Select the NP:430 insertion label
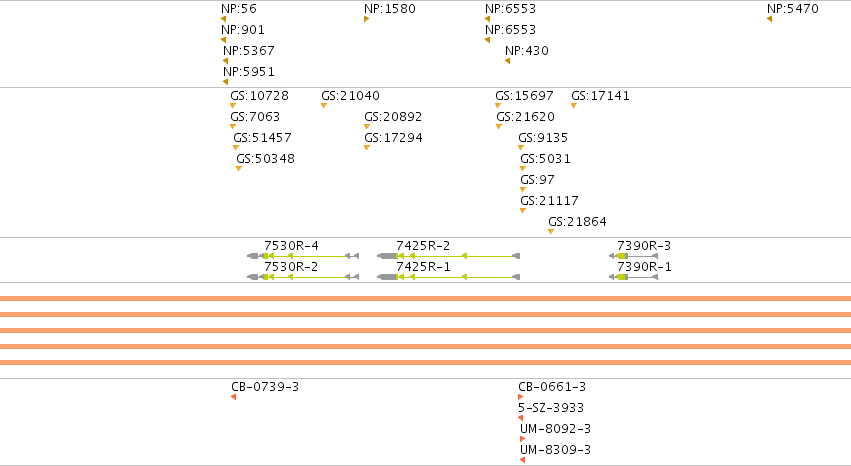Image resolution: width=851 pixels, height=466 pixels. tap(526, 51)
